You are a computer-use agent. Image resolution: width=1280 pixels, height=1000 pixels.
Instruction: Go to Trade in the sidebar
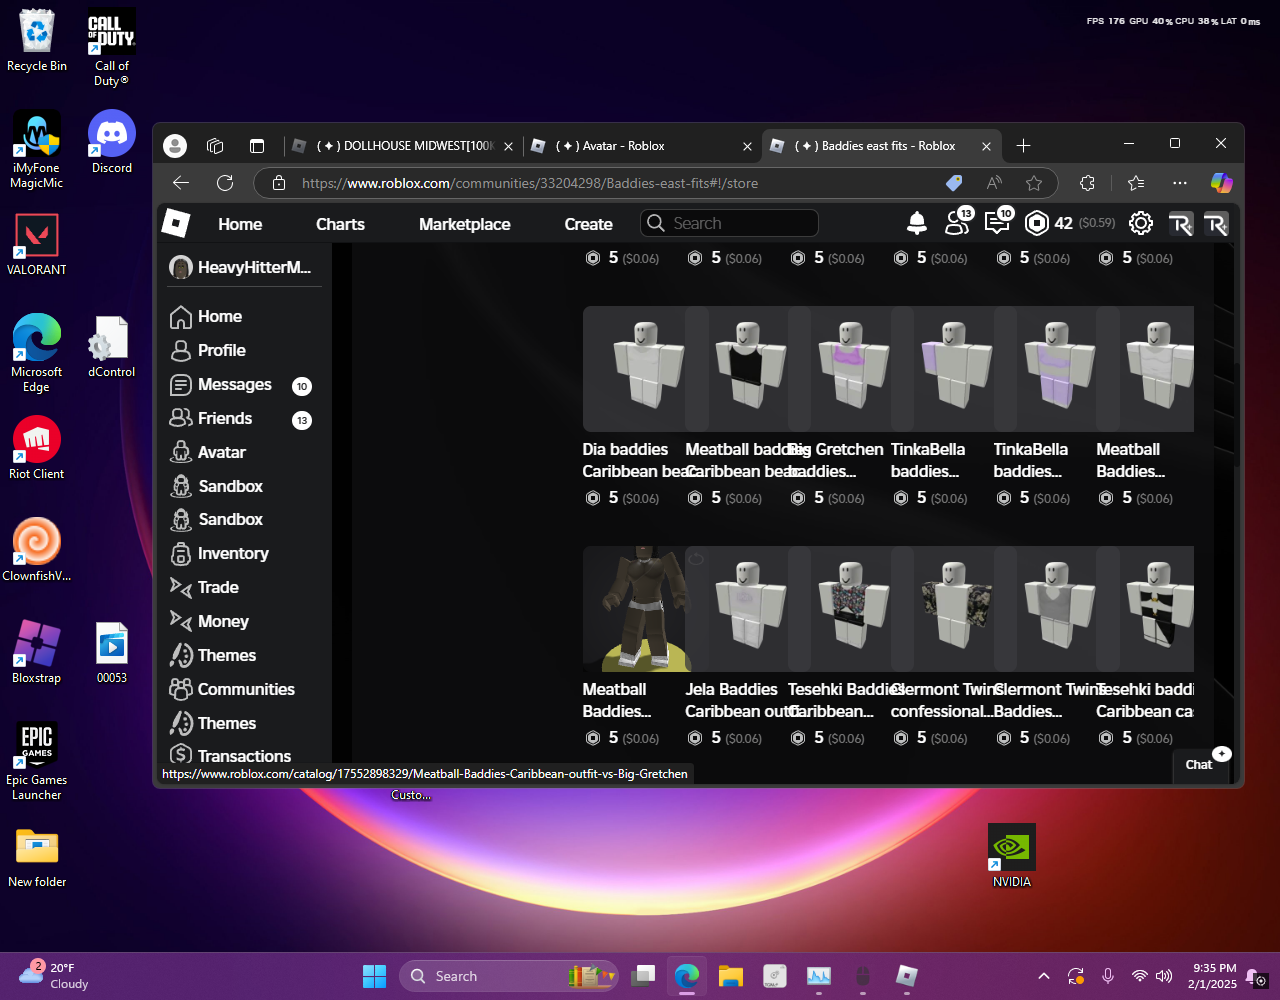tap(217, 587)
